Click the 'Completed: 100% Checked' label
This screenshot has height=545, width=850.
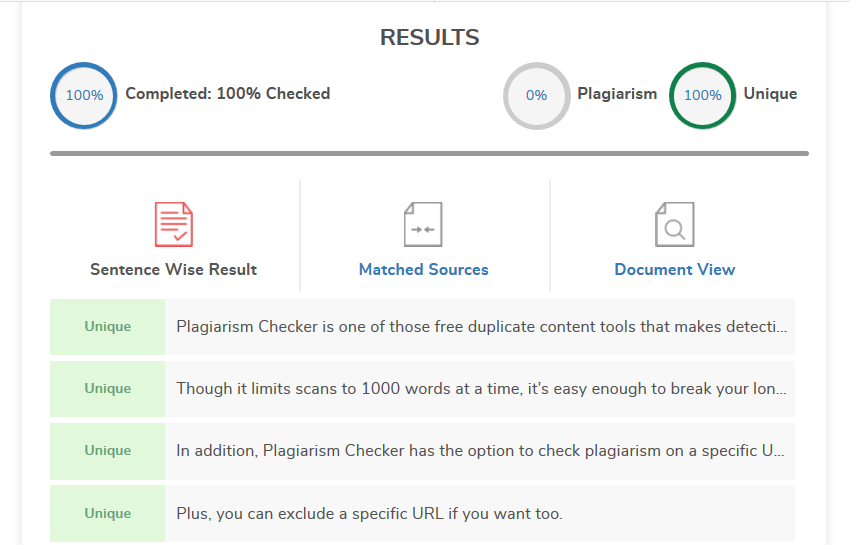point(228,94)
